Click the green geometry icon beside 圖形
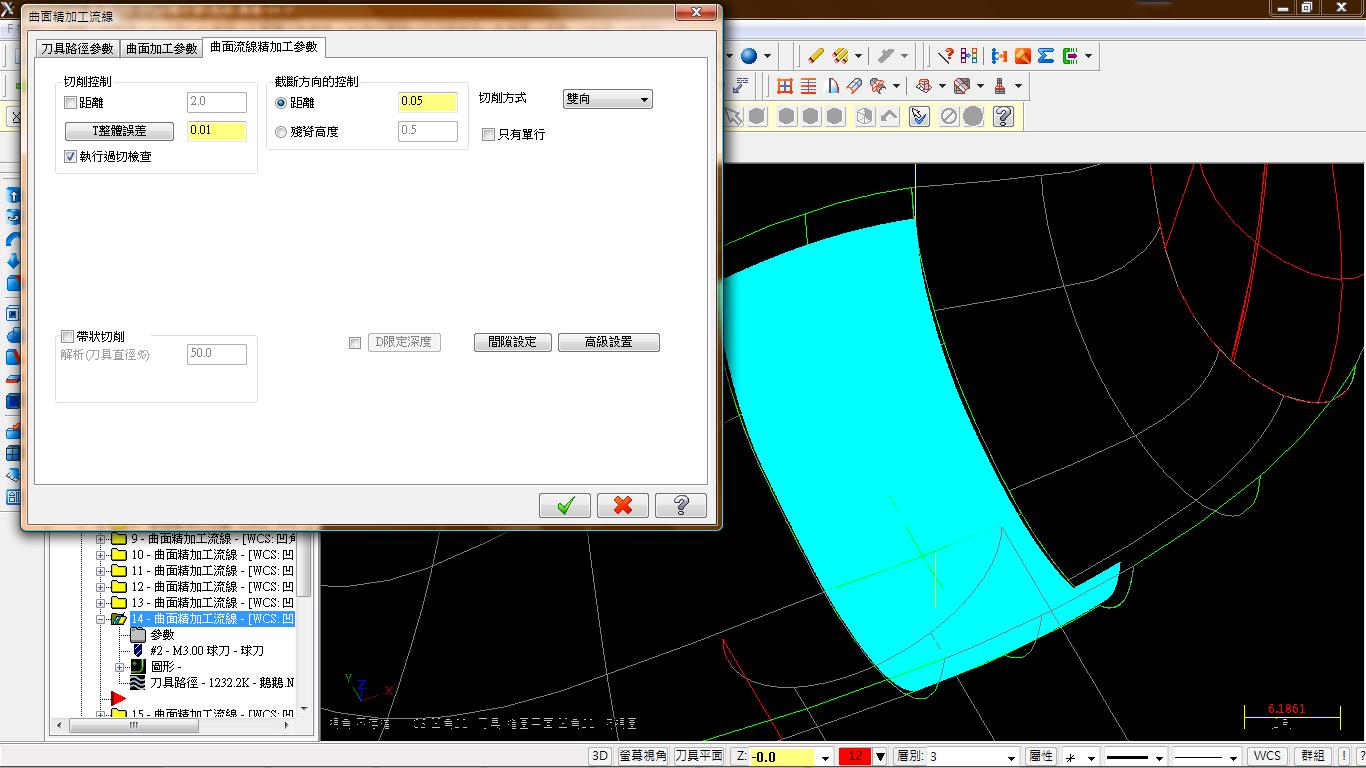 click(138, 667)
